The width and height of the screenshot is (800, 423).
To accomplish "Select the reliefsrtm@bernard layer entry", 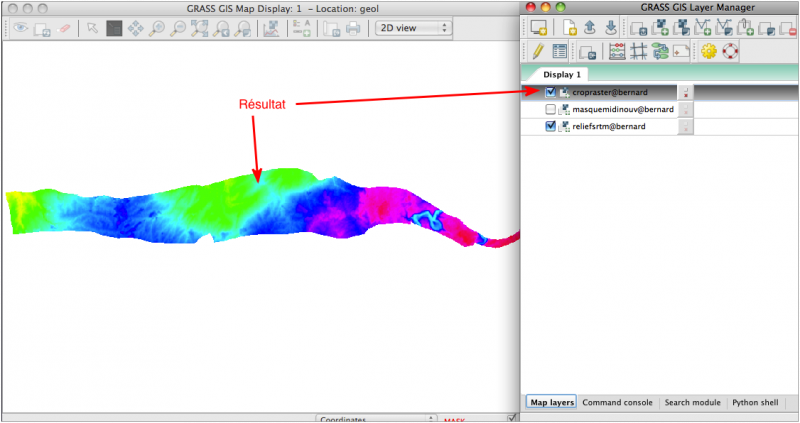I will (x=608, y=127).
